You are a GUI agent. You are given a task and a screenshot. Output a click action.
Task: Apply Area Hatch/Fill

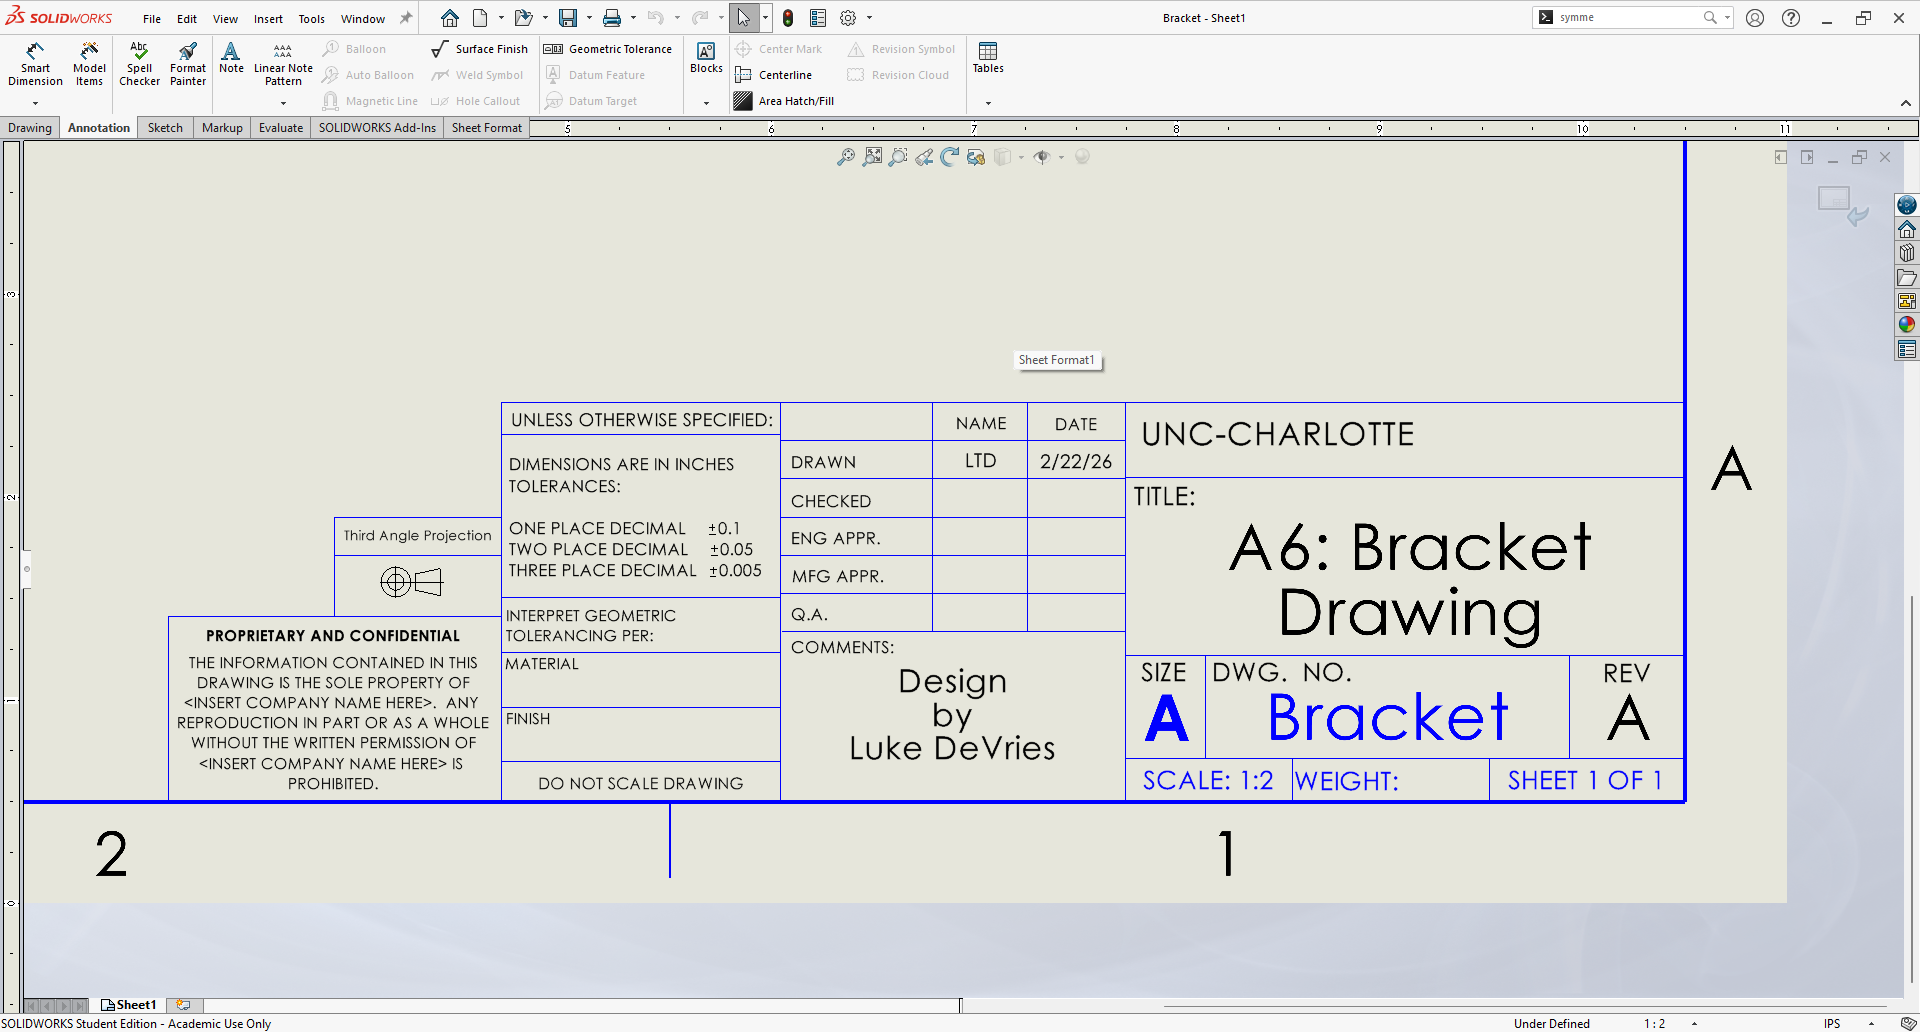(x=784, y=101)
